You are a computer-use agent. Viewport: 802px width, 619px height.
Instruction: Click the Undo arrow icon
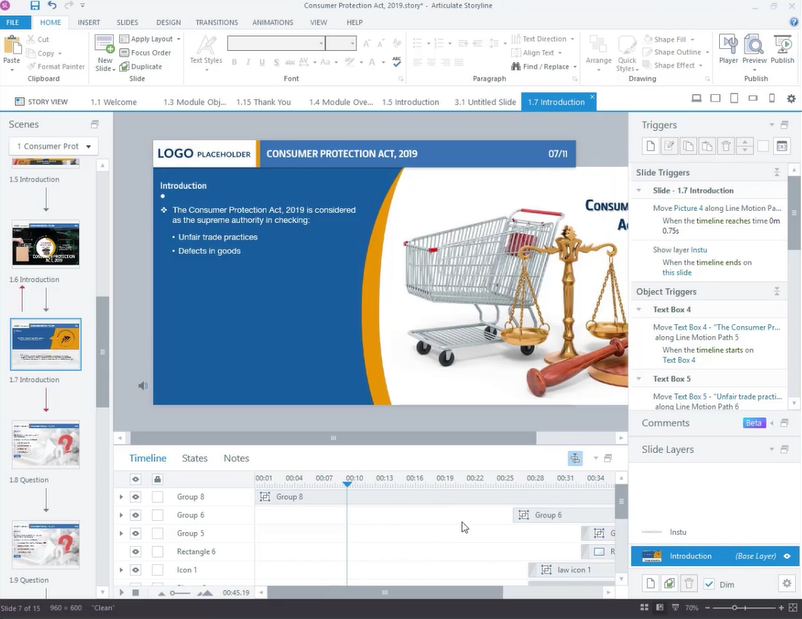tap(52, 6)
